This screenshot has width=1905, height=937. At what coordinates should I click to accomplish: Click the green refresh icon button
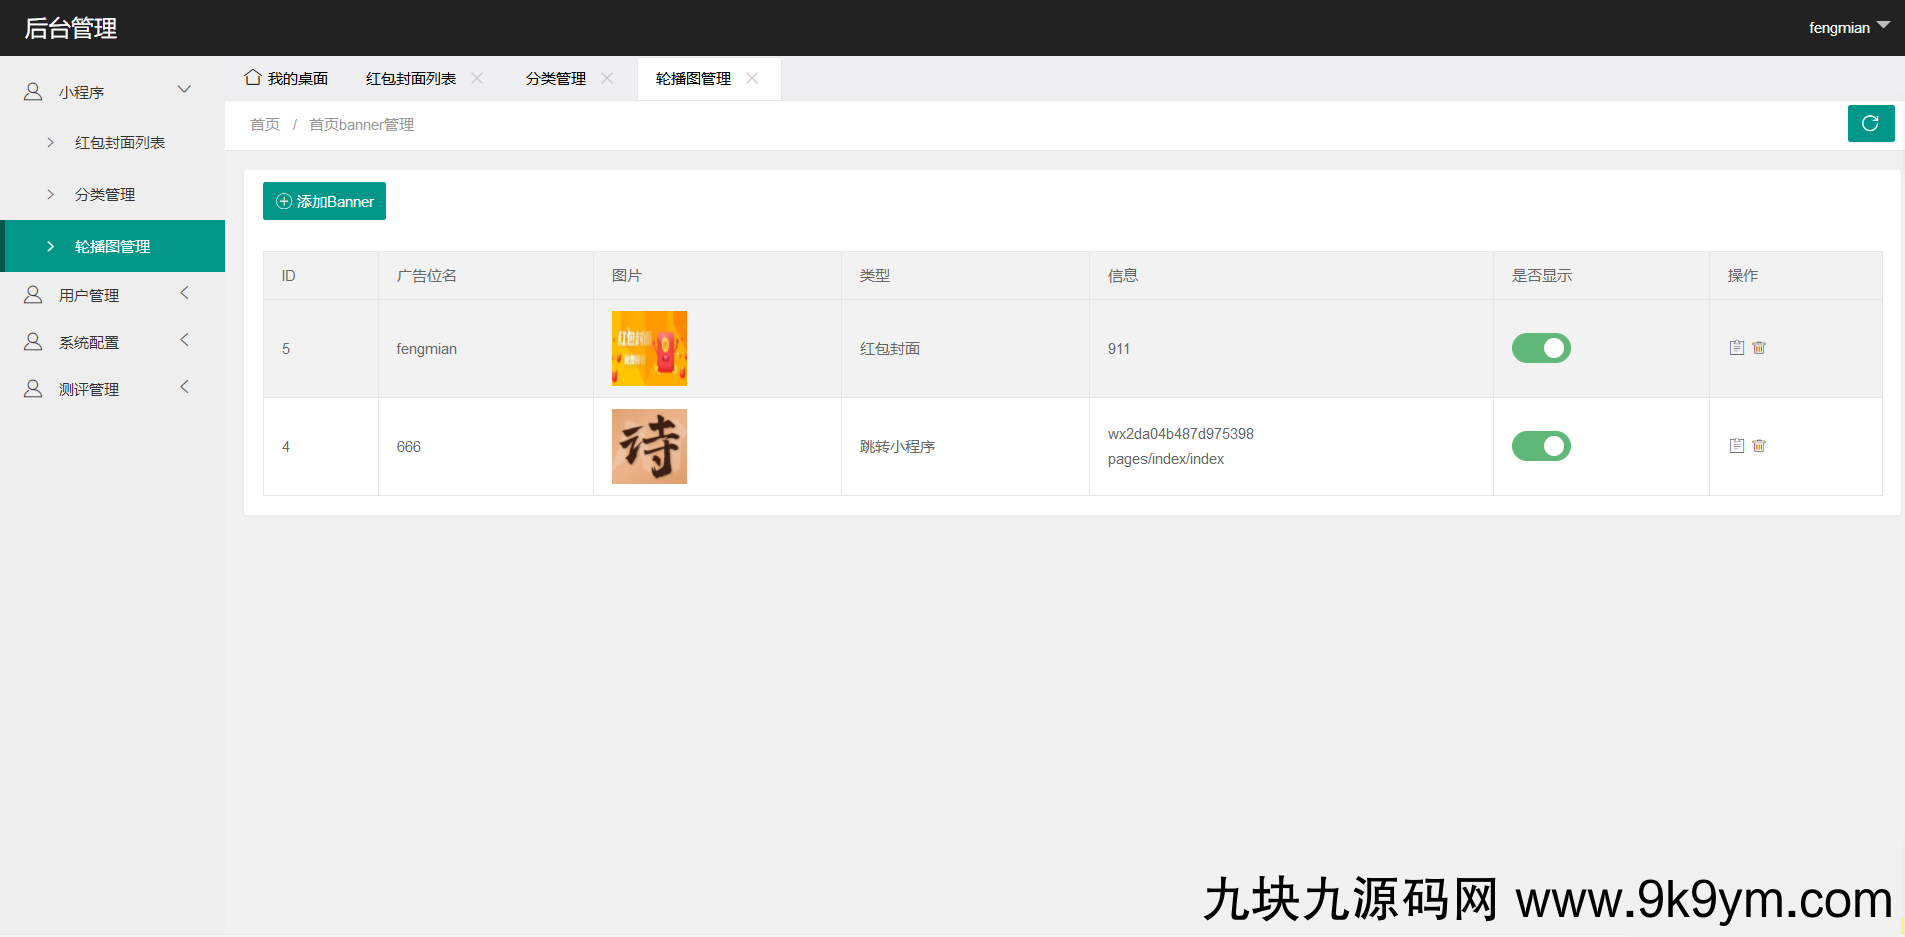click(1870, 124)
